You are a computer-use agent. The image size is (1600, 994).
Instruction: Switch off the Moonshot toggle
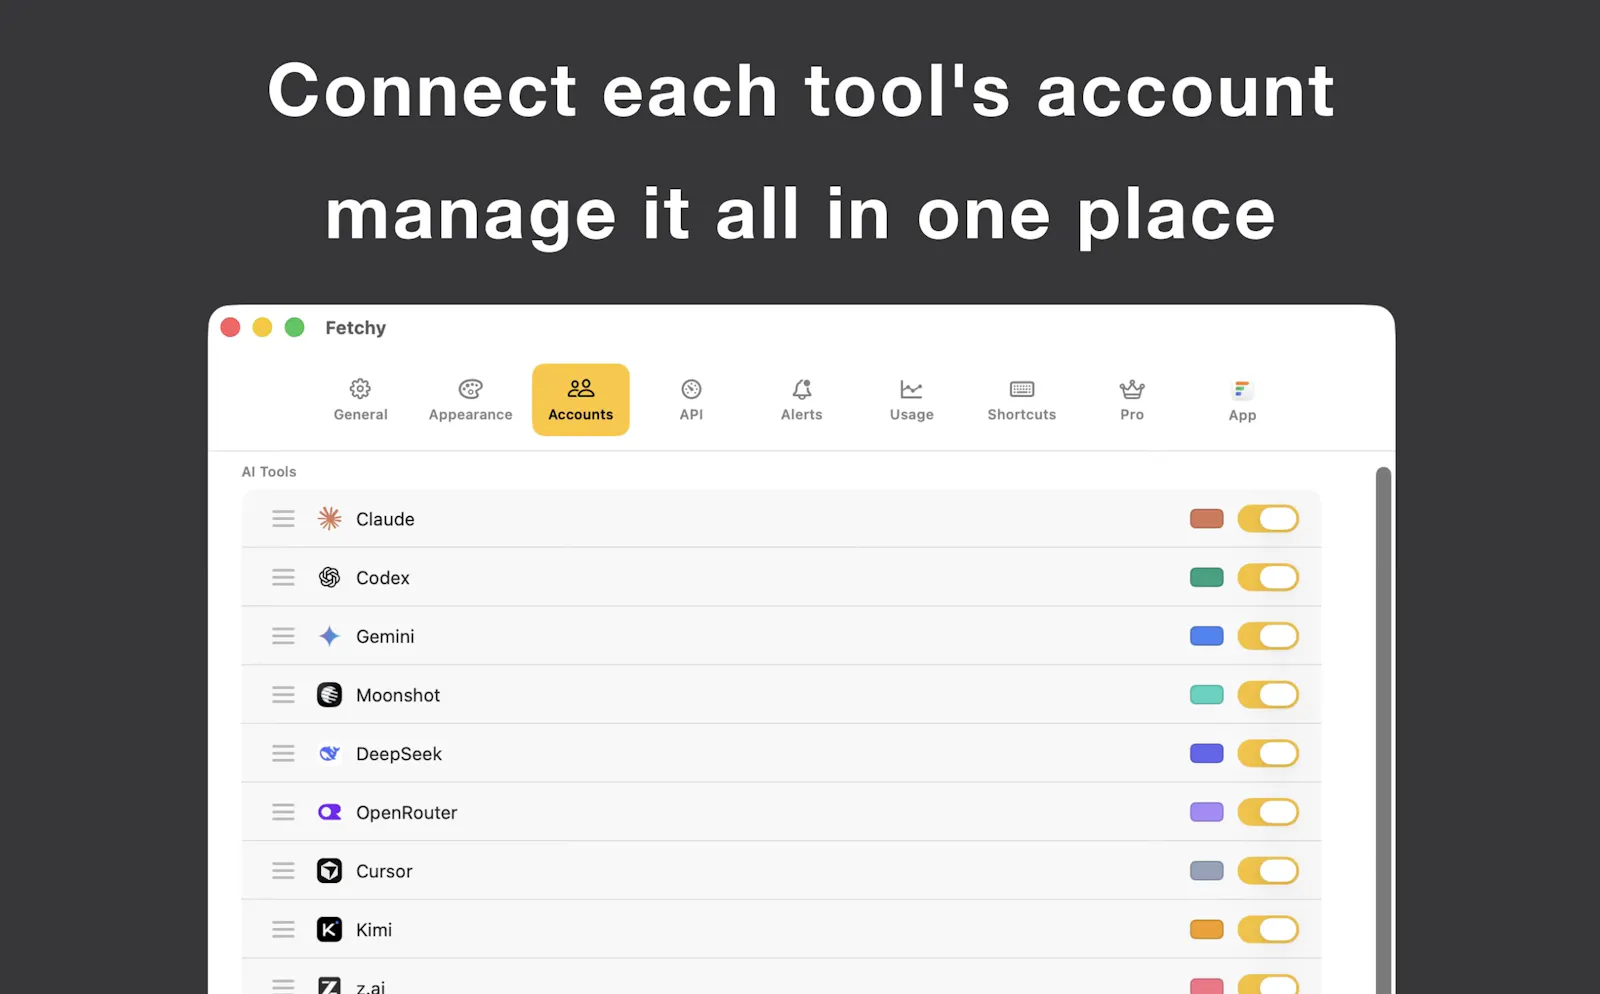1268,694
